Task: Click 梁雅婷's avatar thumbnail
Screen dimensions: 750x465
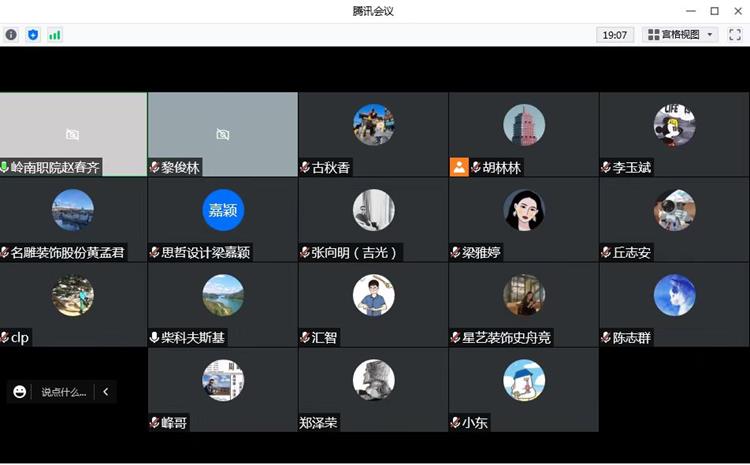Action: click(x=523, y=210)
